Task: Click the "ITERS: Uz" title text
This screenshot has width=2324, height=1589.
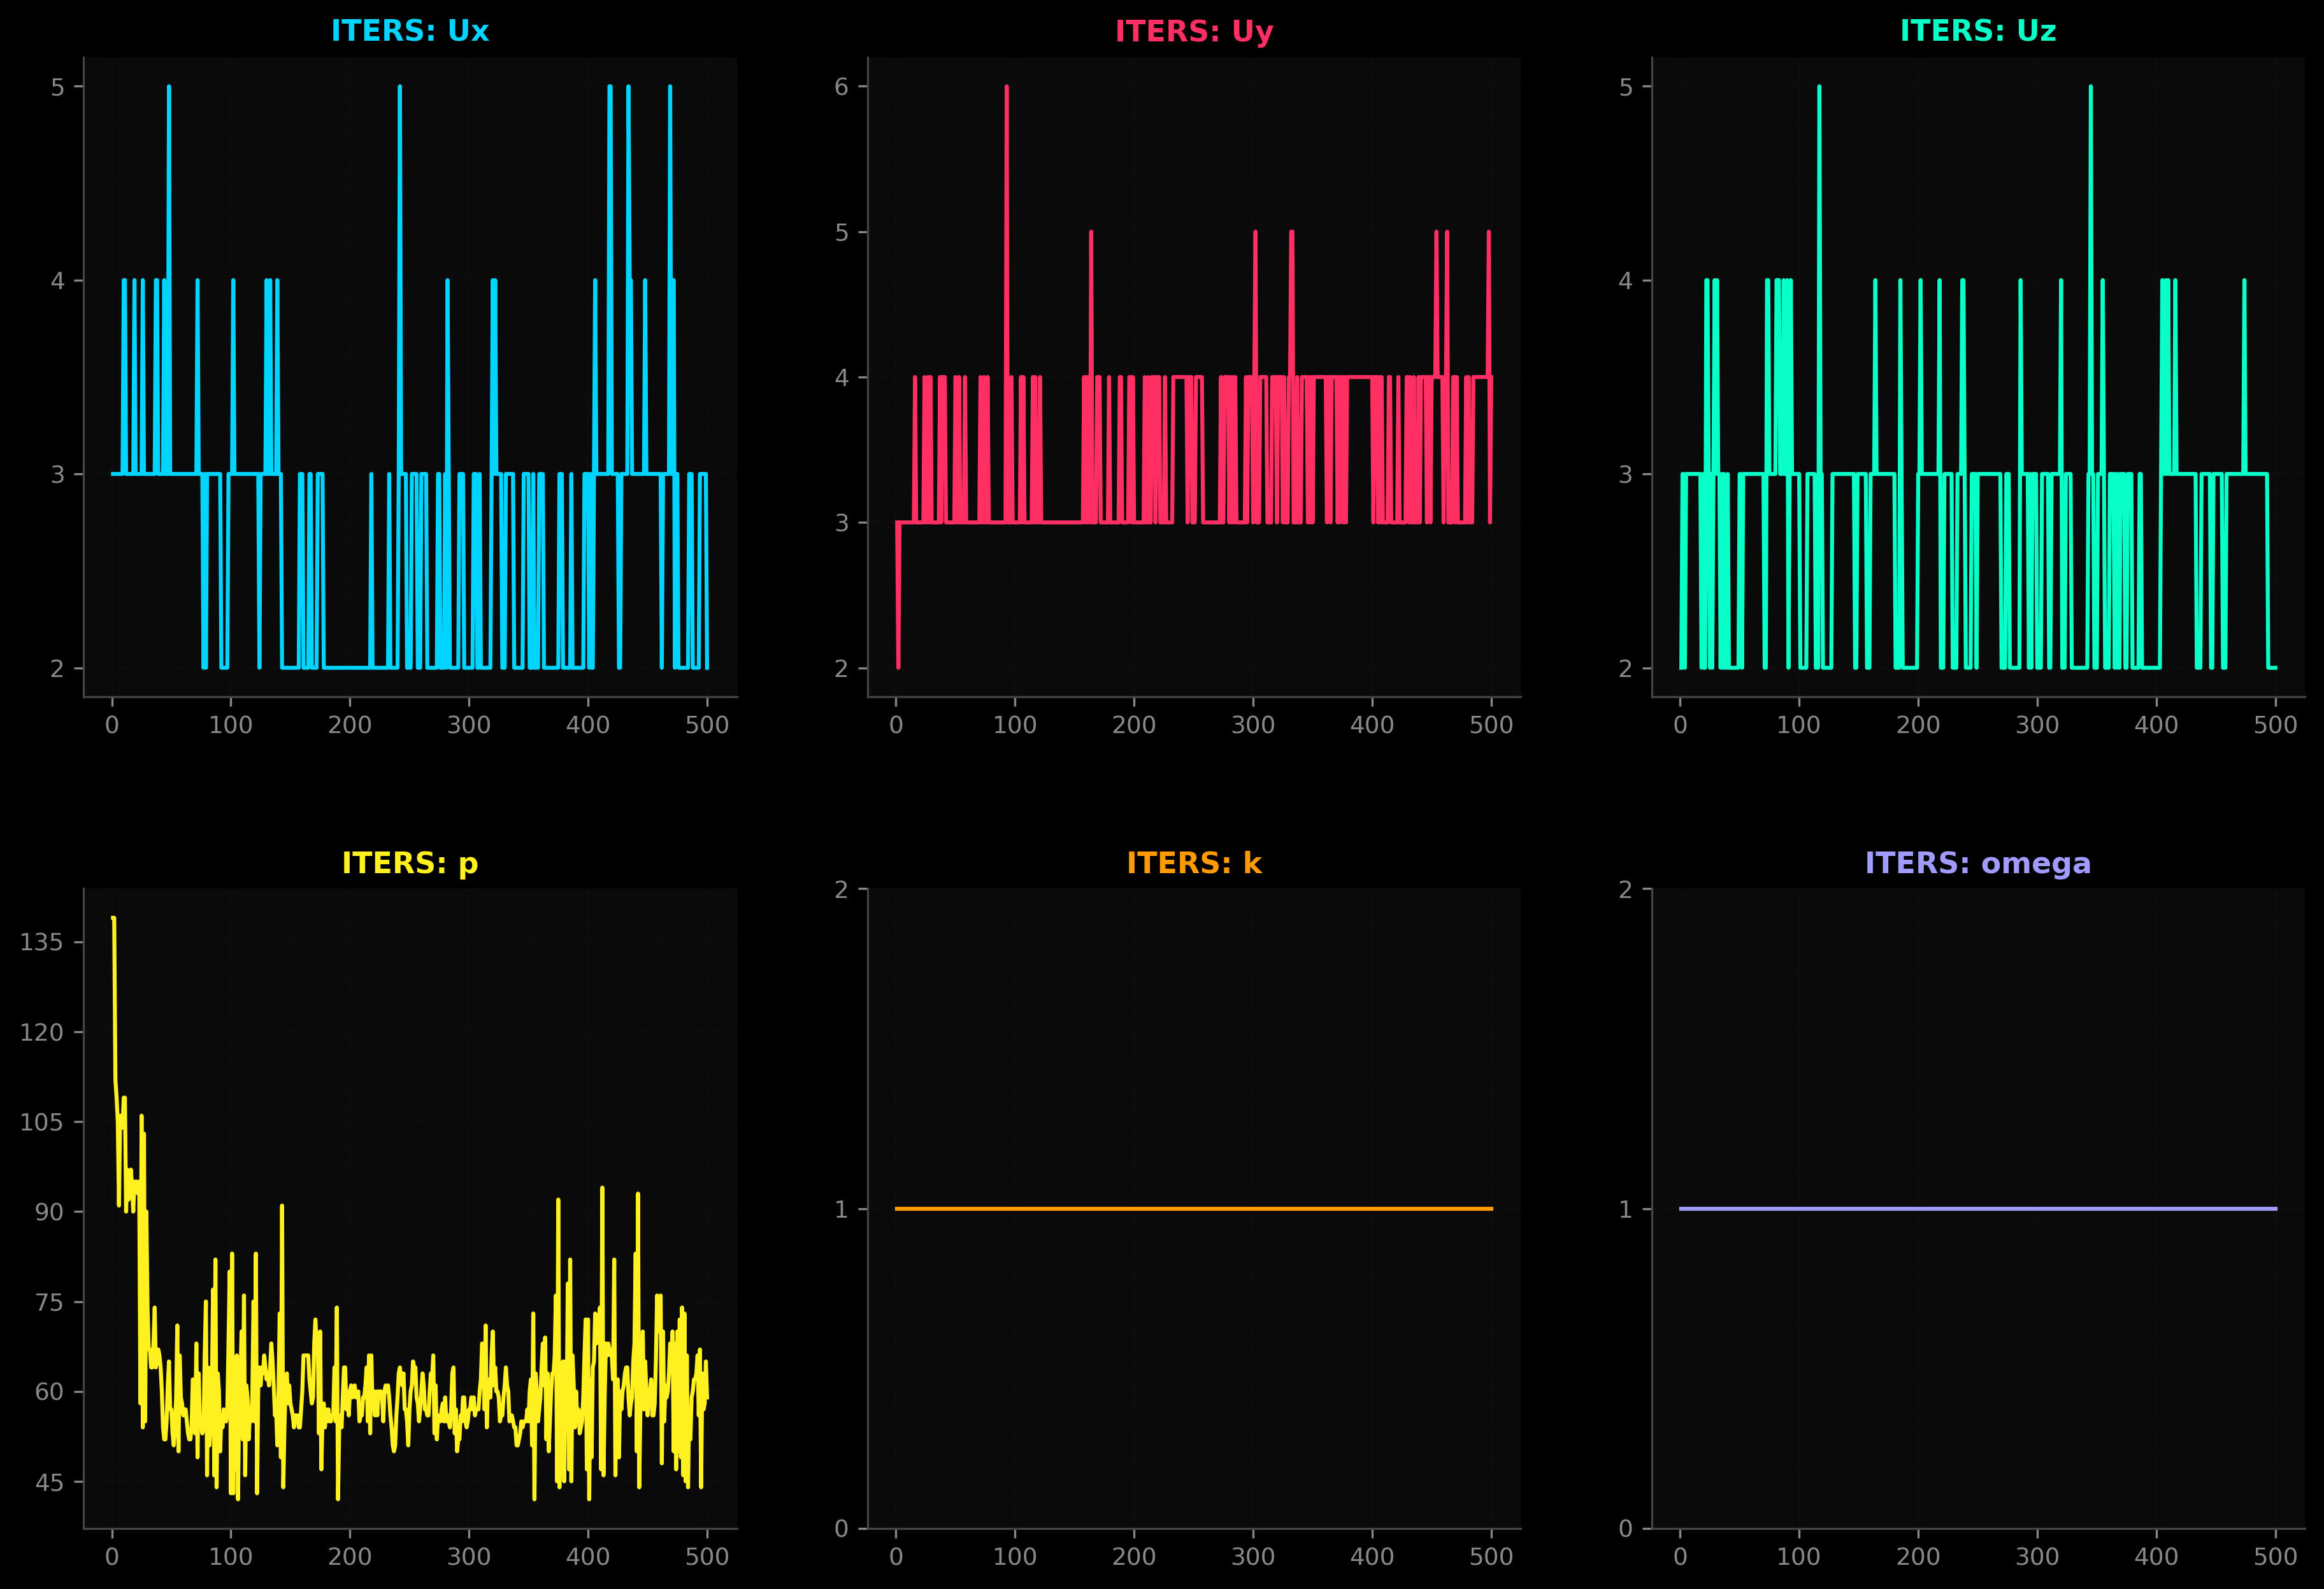Action: pyautogui.click(x=1978, y=31)
